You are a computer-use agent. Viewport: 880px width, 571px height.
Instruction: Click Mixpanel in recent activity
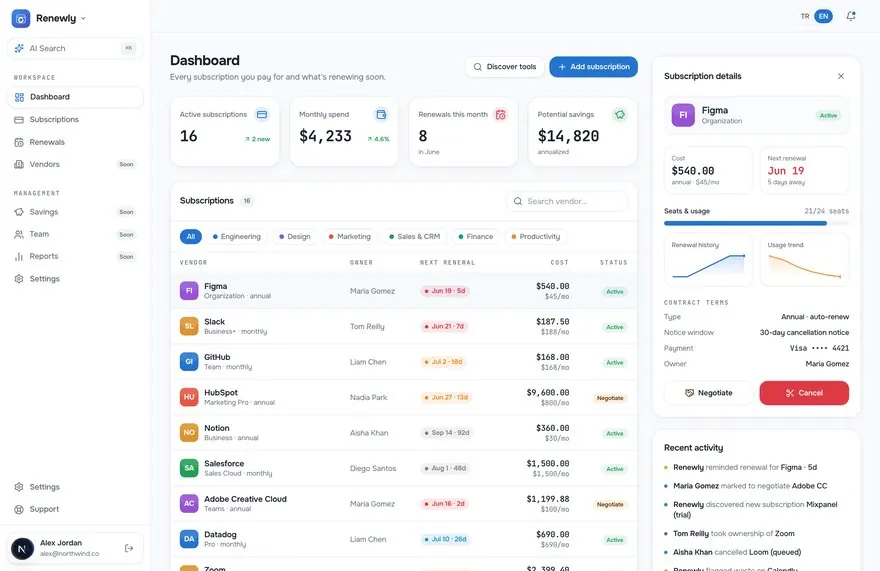[x=822, y=504]
